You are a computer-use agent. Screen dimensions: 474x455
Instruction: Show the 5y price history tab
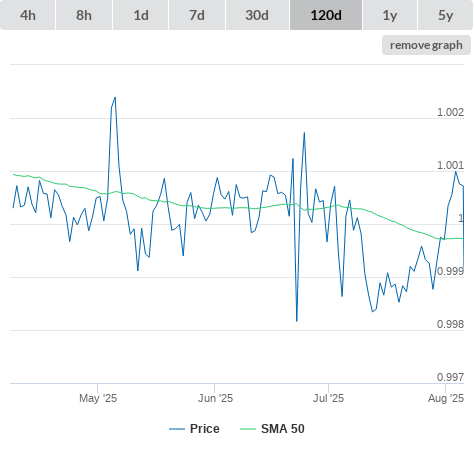click(x=446, y=15)
